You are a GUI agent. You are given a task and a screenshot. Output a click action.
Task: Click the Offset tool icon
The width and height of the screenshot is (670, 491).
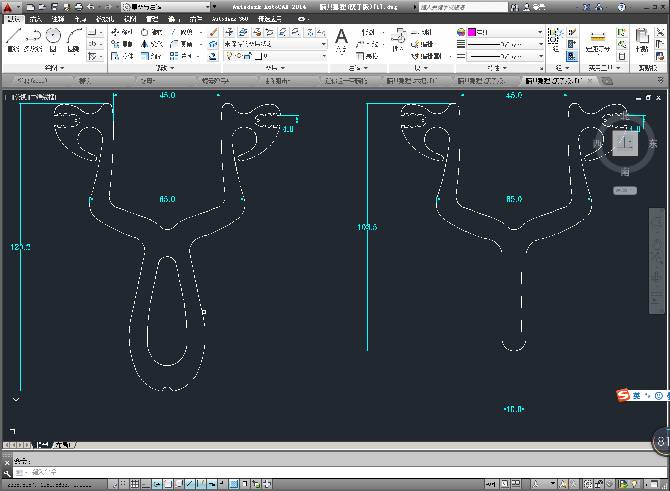pyautogui.click(x=213, y=56)
